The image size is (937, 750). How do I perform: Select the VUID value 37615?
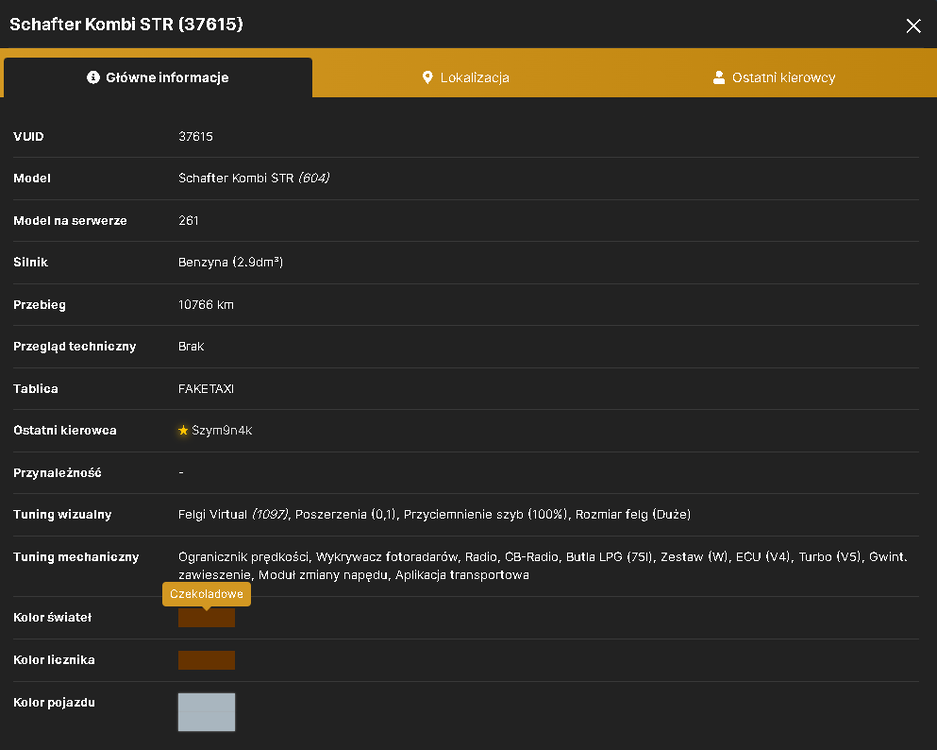[195, 136]
